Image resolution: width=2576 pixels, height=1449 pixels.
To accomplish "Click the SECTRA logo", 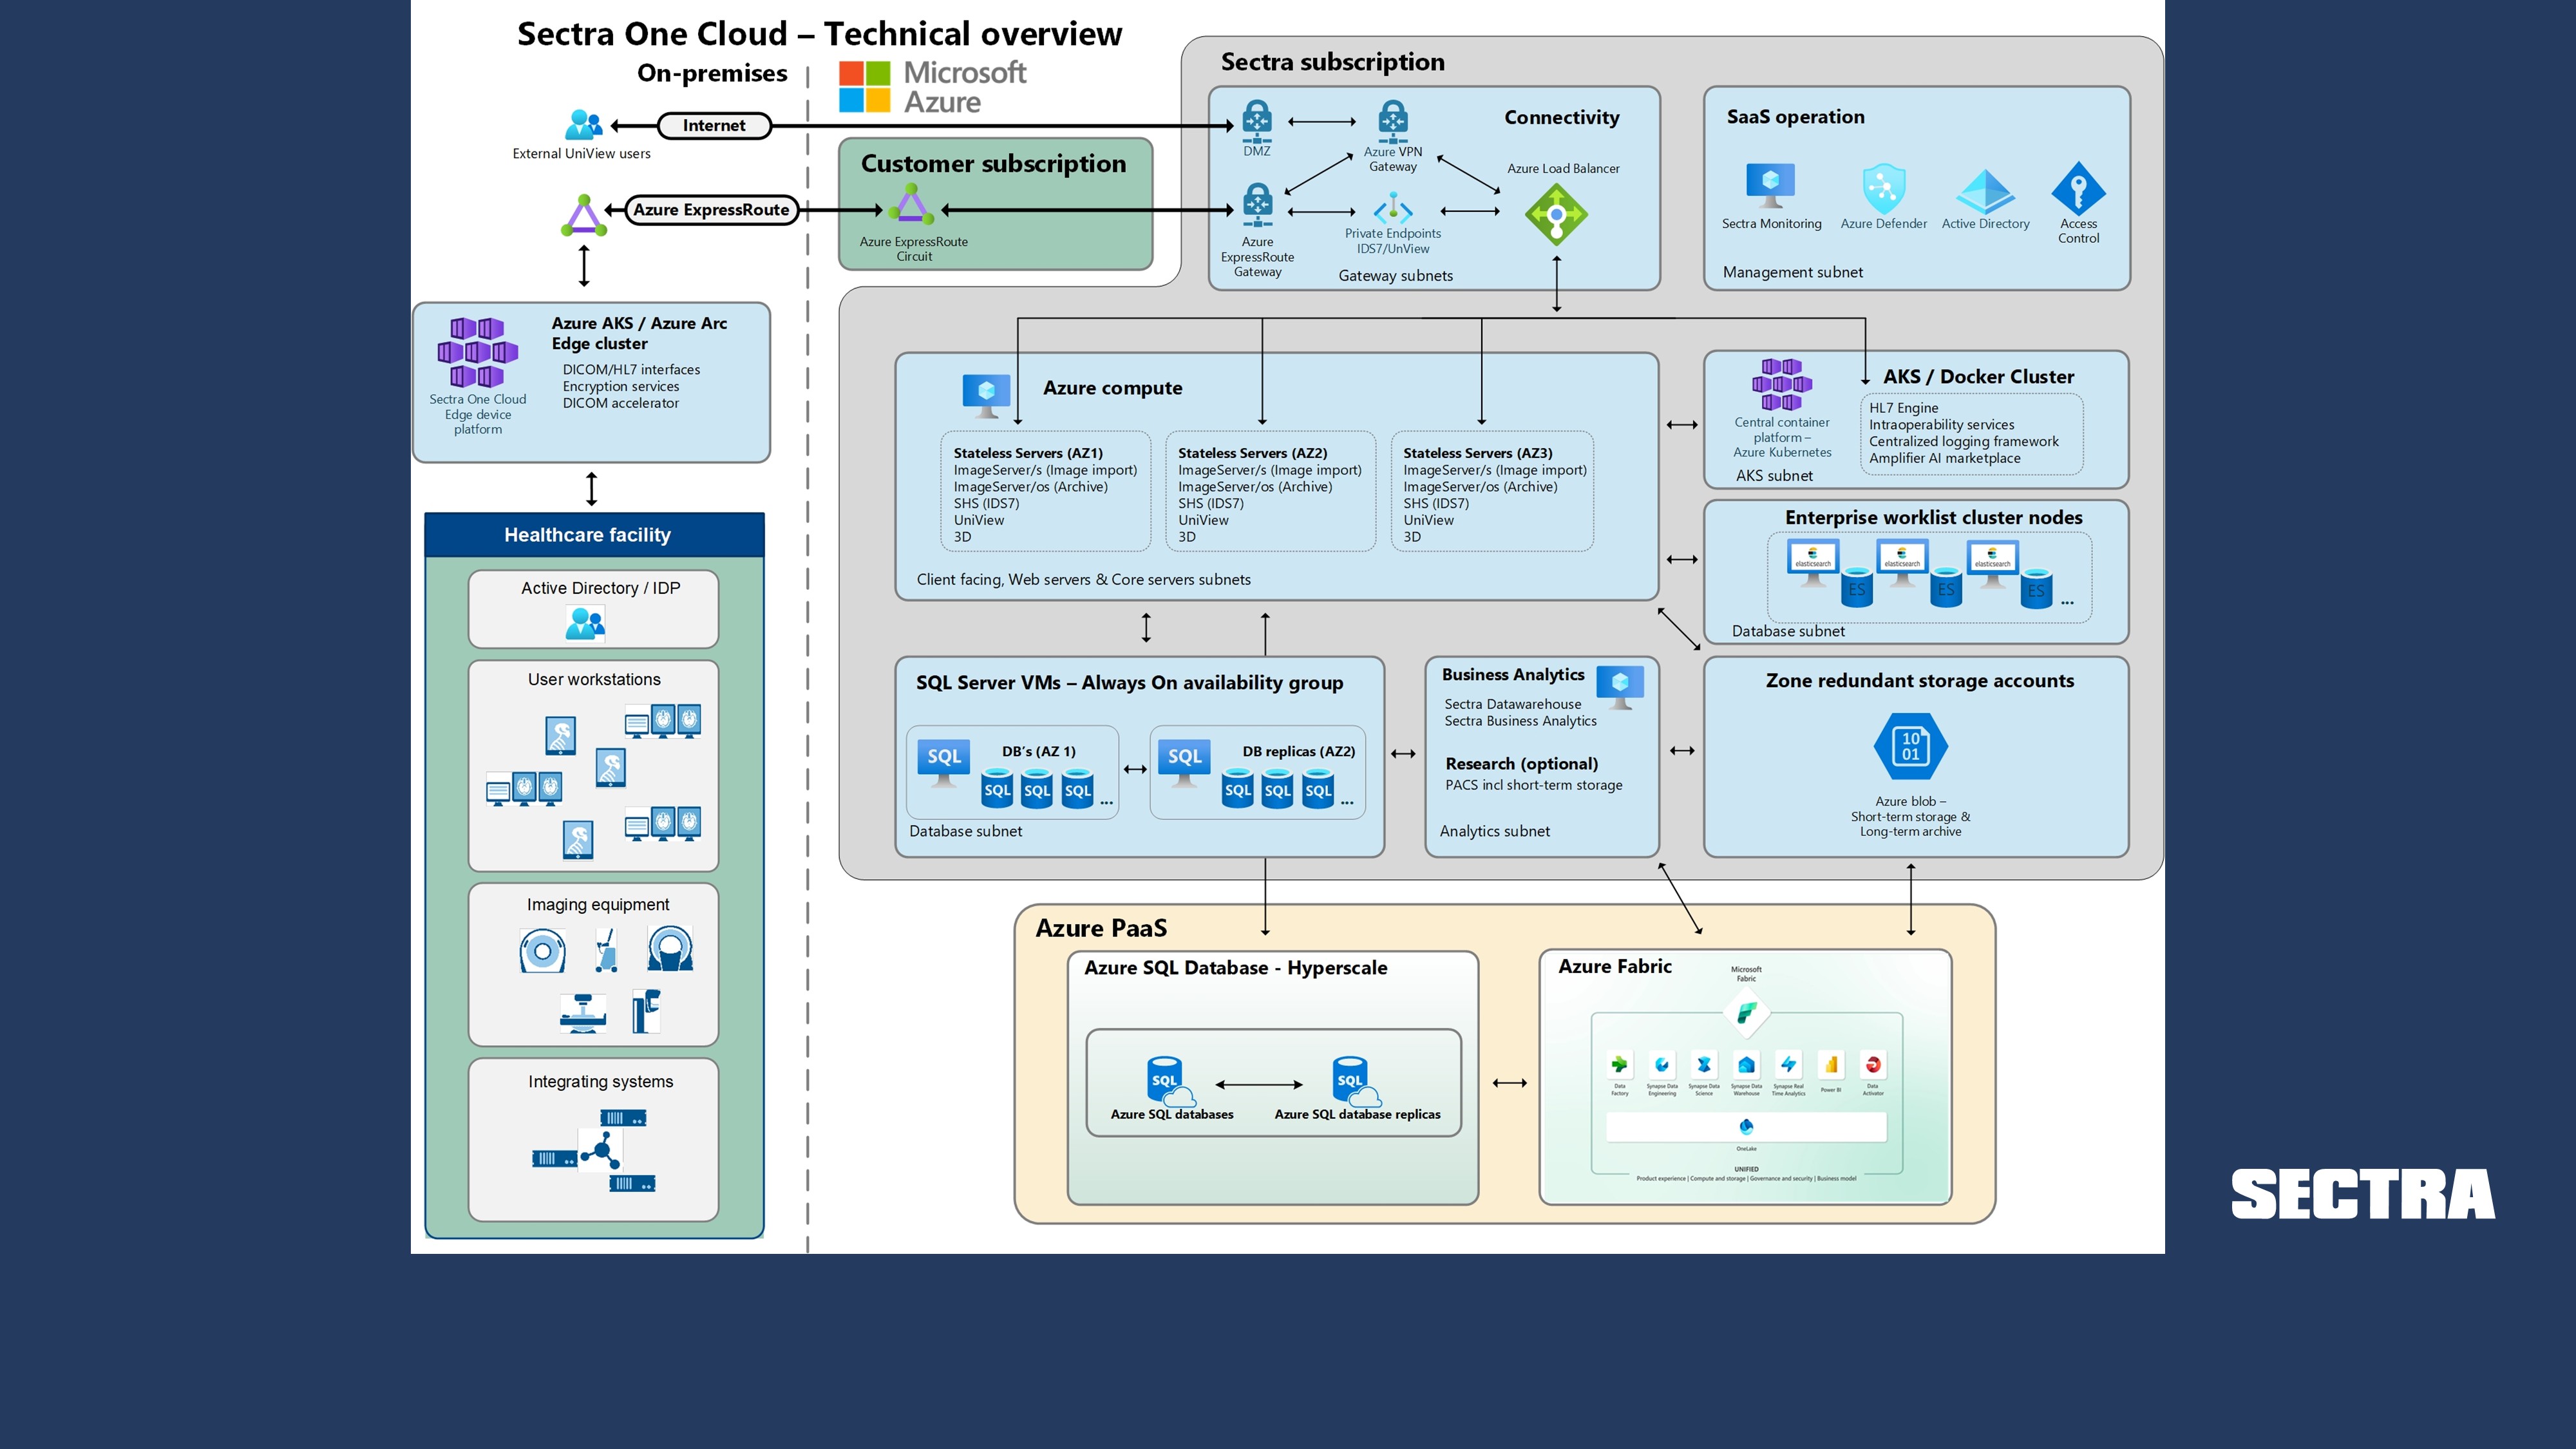I will coord(2362,1194).
